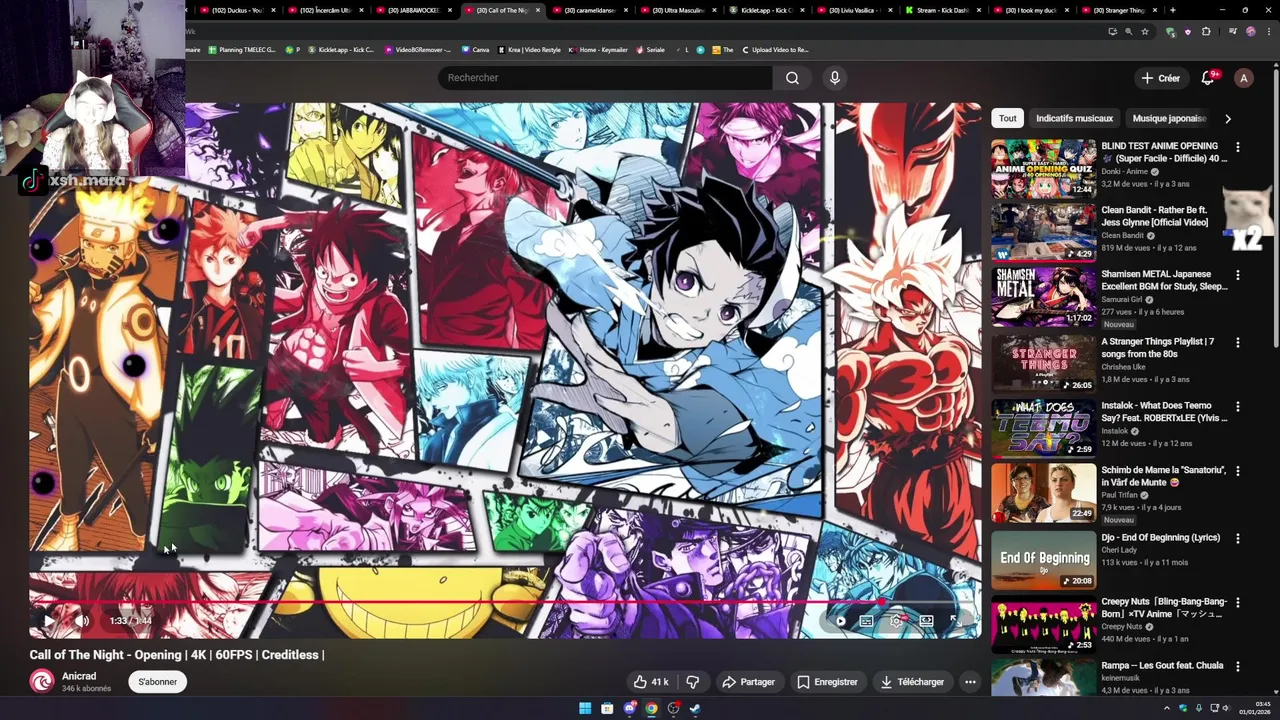Start voice search with microphone icon
The width and height of the screenshot is (1280, 720).
(x=835, y=78)
